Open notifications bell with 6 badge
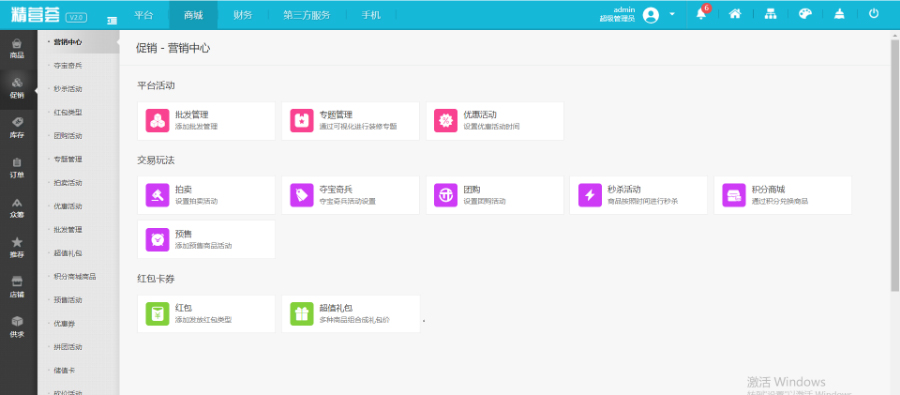 [x=701, y=14]
